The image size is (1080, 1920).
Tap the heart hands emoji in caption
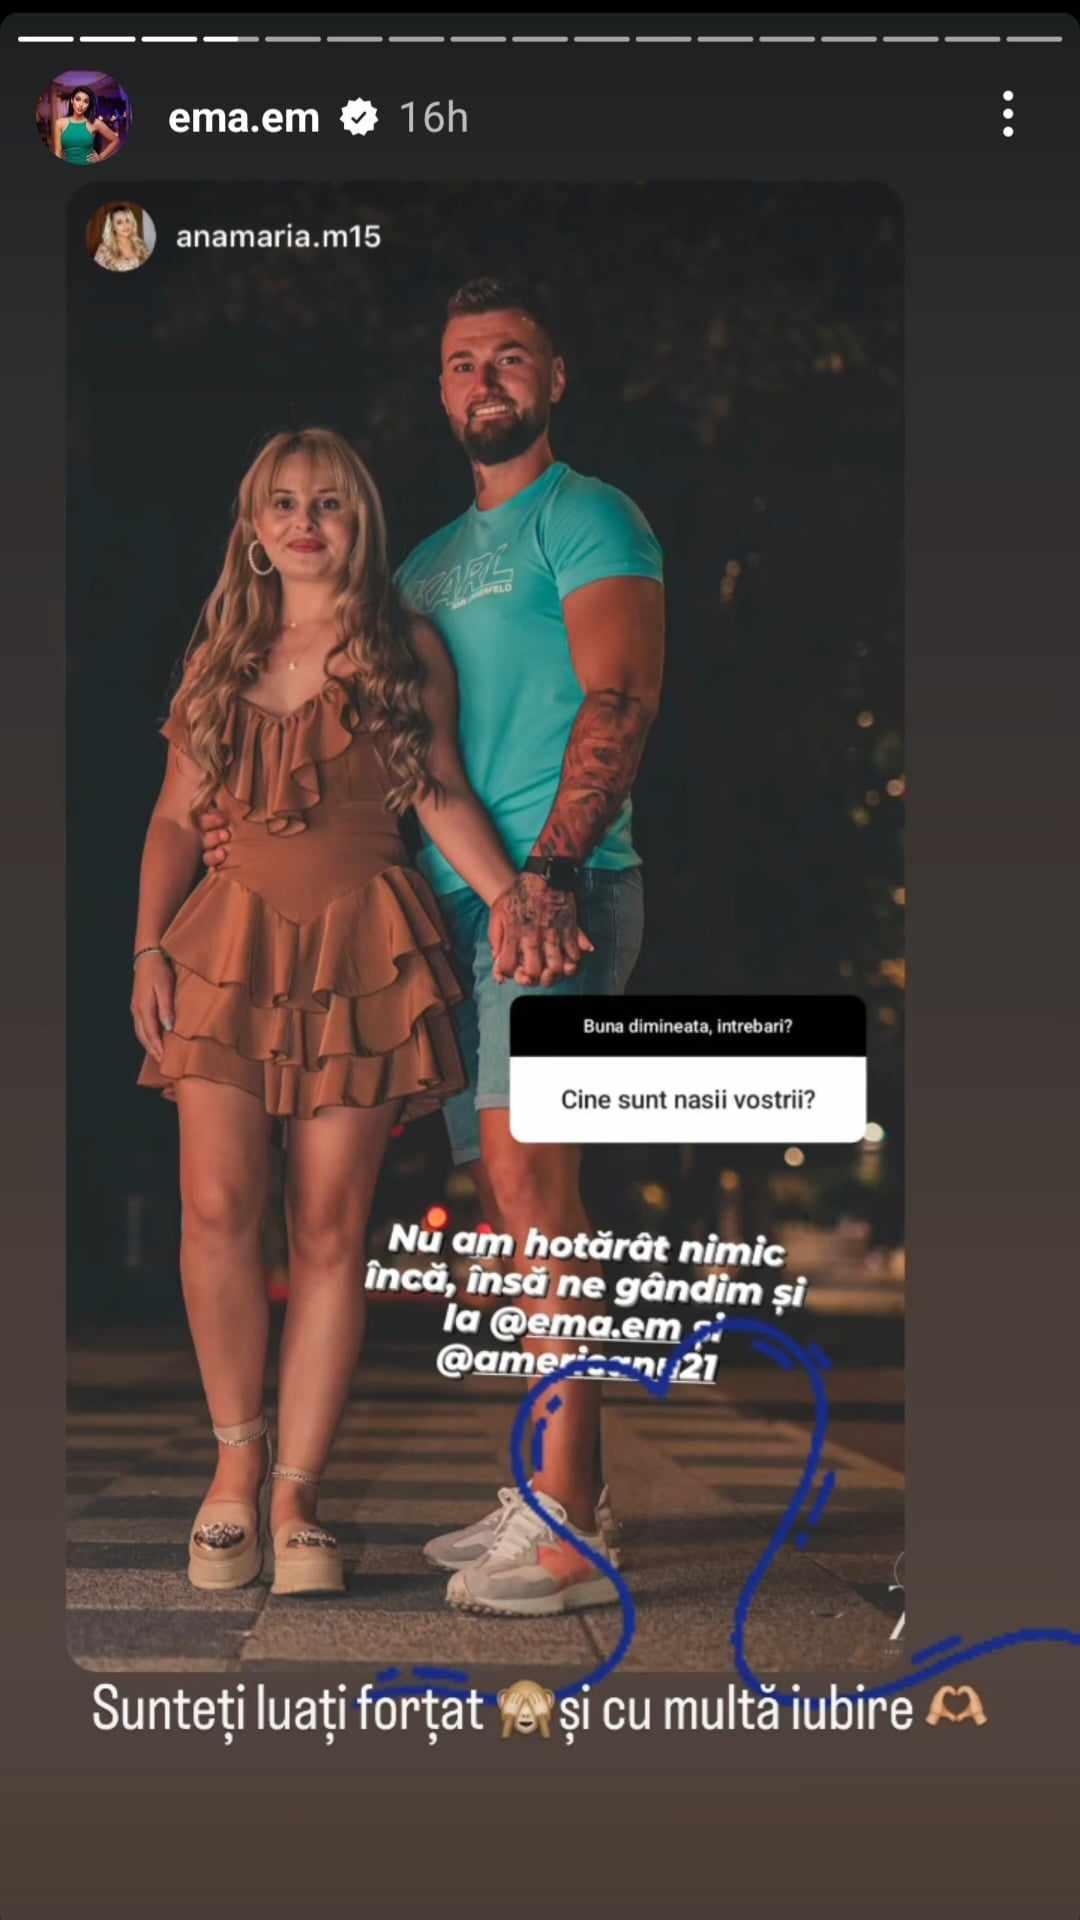(956, 1706)
